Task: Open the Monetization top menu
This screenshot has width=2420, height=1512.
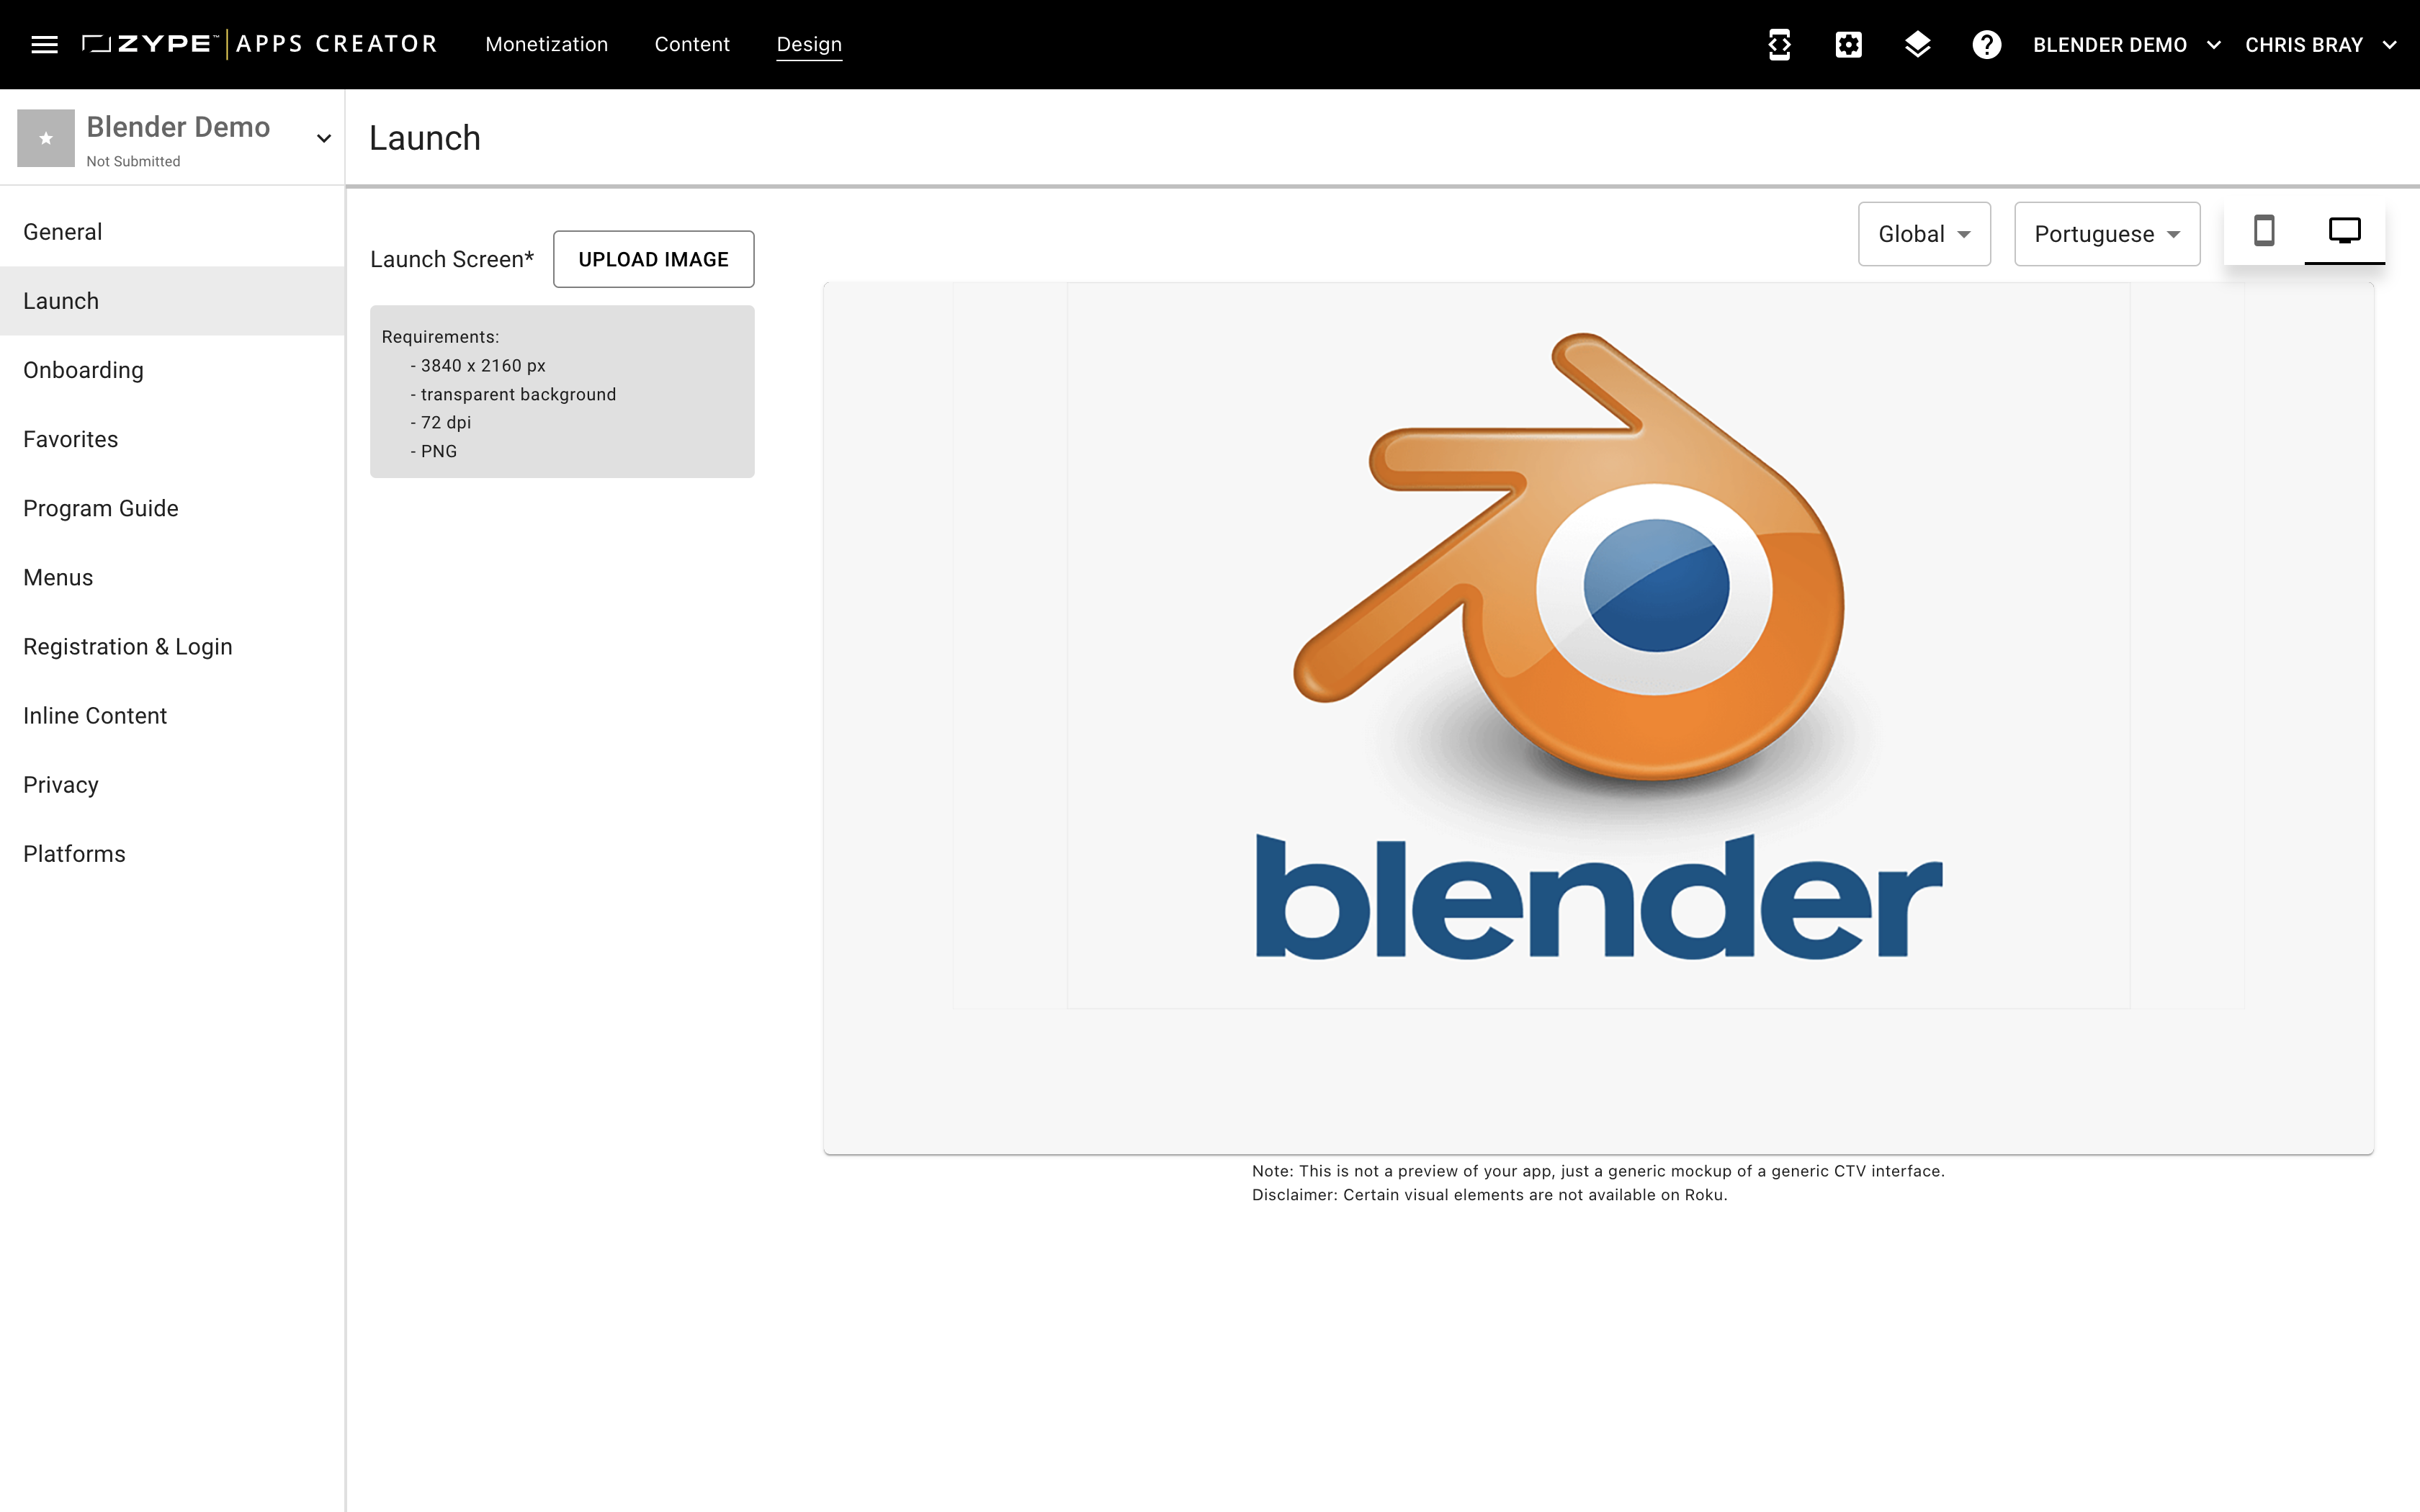Action: (x=546, y=44)
